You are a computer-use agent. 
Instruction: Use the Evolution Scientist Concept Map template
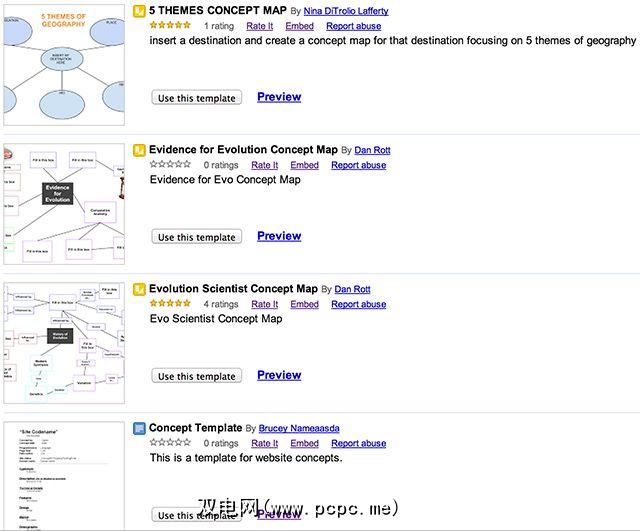click(x=197, y=376)
